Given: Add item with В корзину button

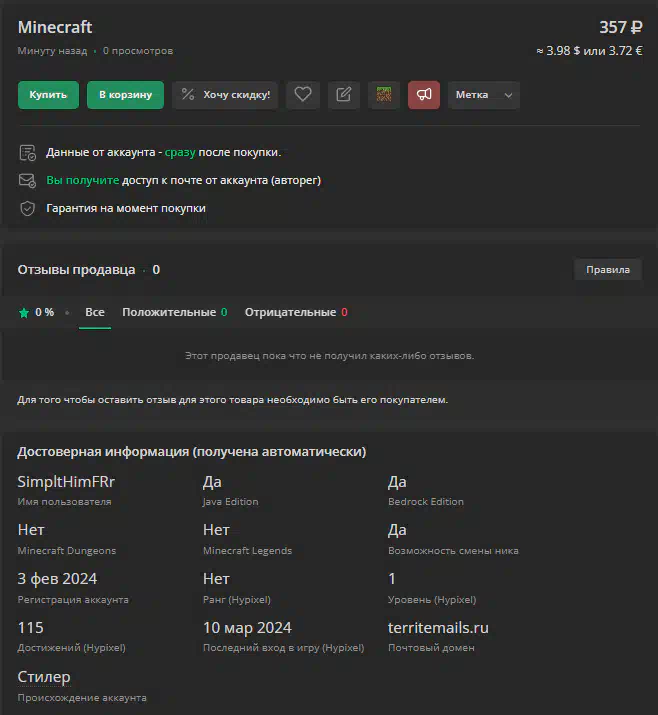Looking at the screenshot, I should pos(125,95).
